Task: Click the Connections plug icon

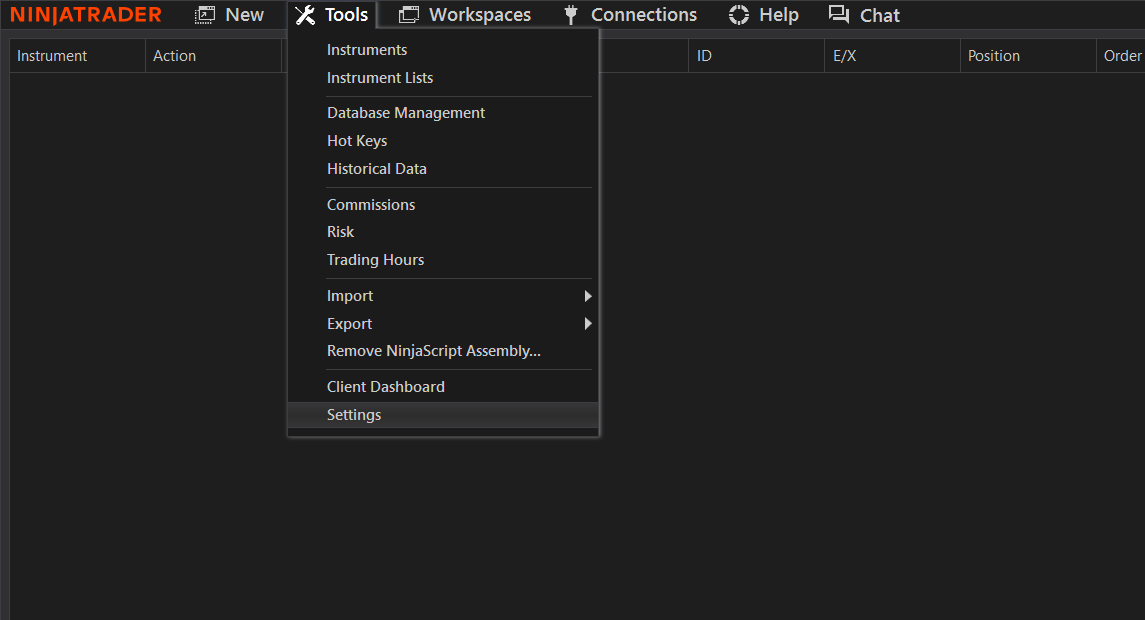Action: point(571,15)
